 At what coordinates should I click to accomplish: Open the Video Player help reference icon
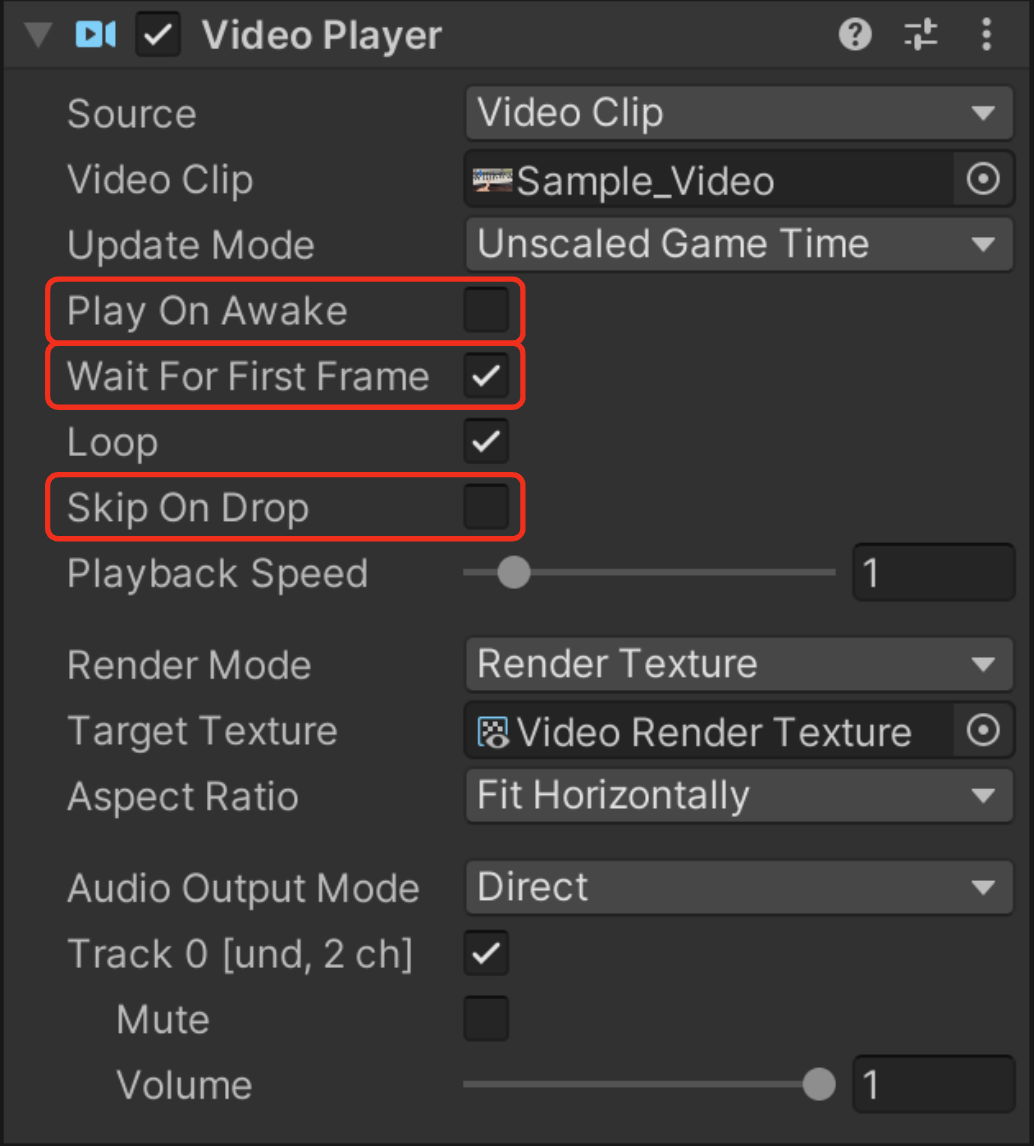coord(855,34)
